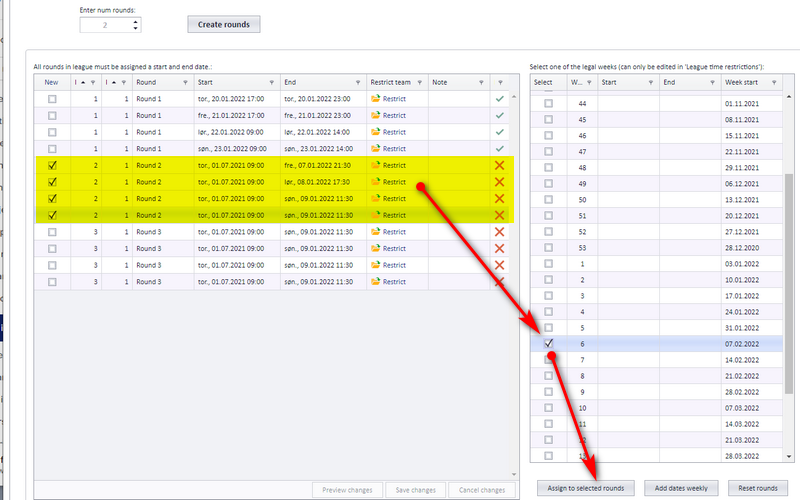Click red X on row ending lør., 08.01.2022 17:30
Screen dimensions: 800x500
[x=499, y=182]
